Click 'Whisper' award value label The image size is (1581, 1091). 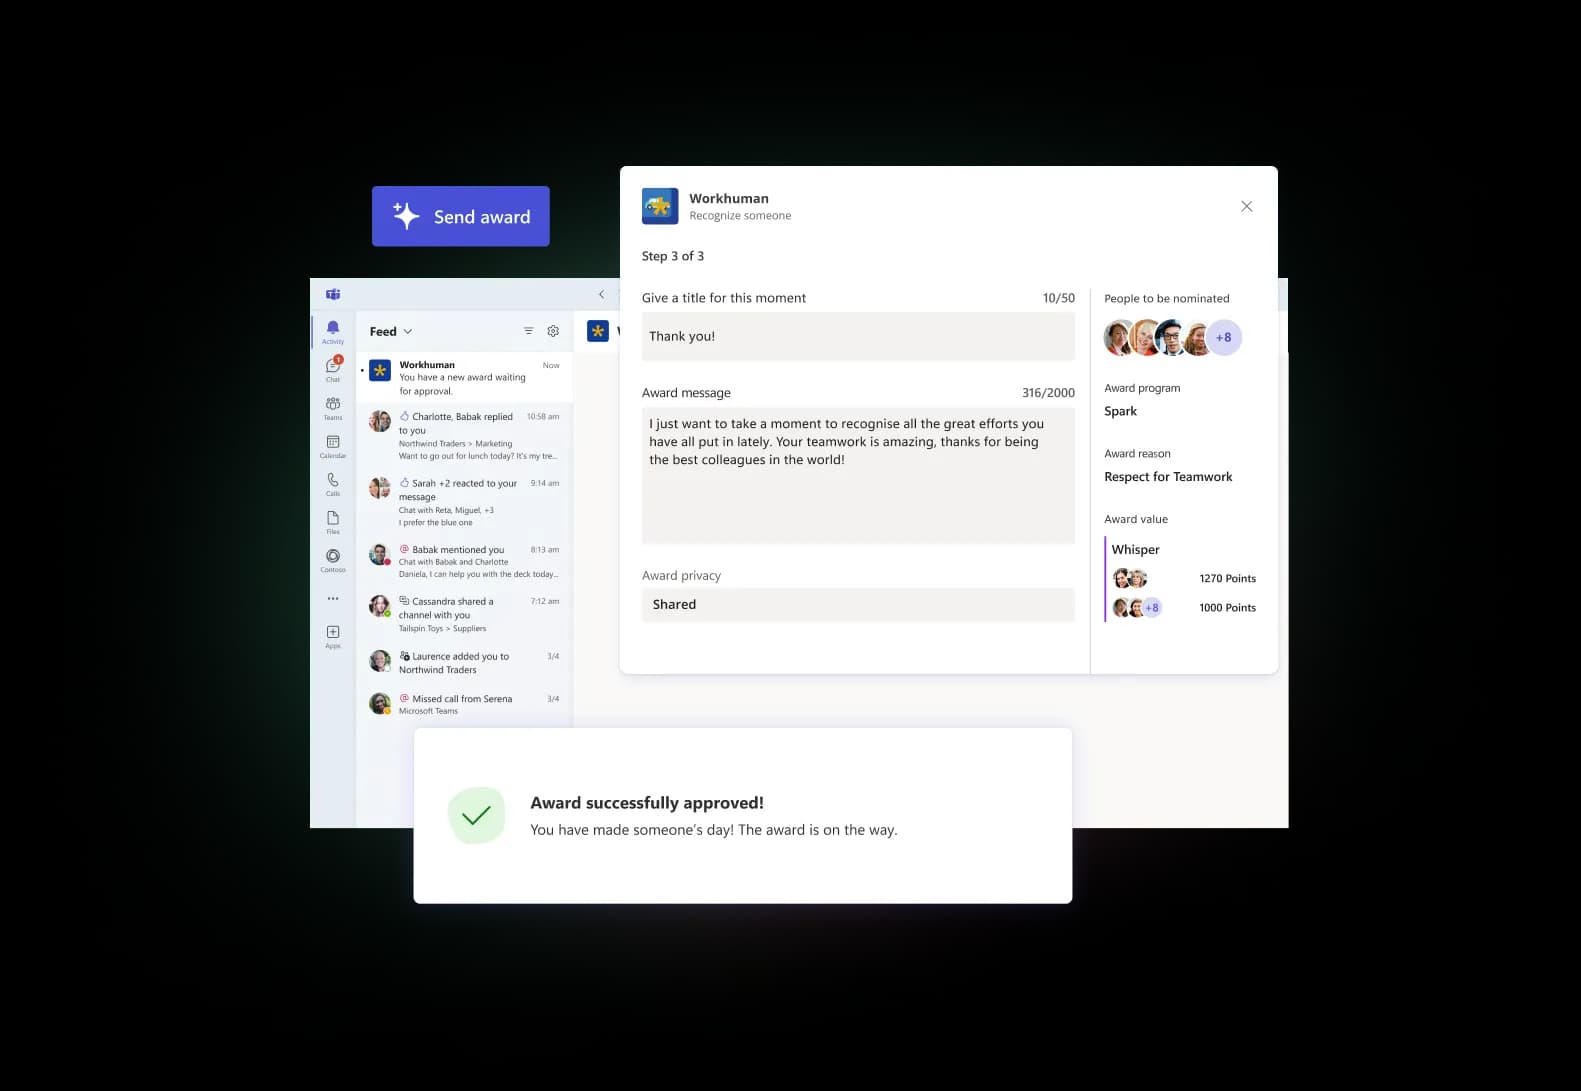pos(1136,549)
